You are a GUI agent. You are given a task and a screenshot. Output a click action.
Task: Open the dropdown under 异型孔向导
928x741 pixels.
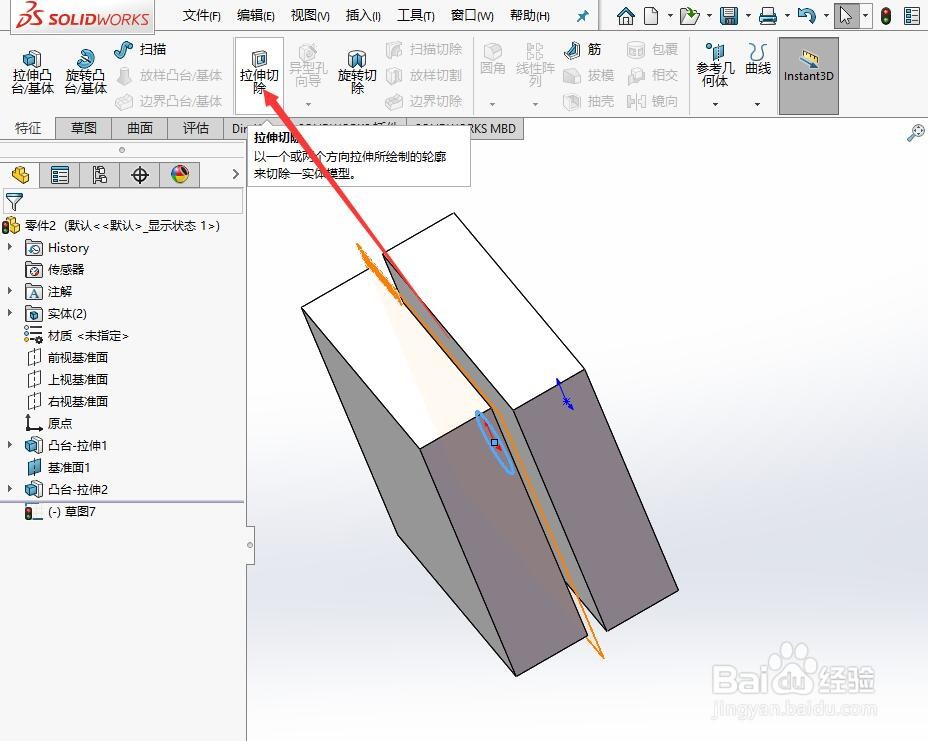pos(308,105)
